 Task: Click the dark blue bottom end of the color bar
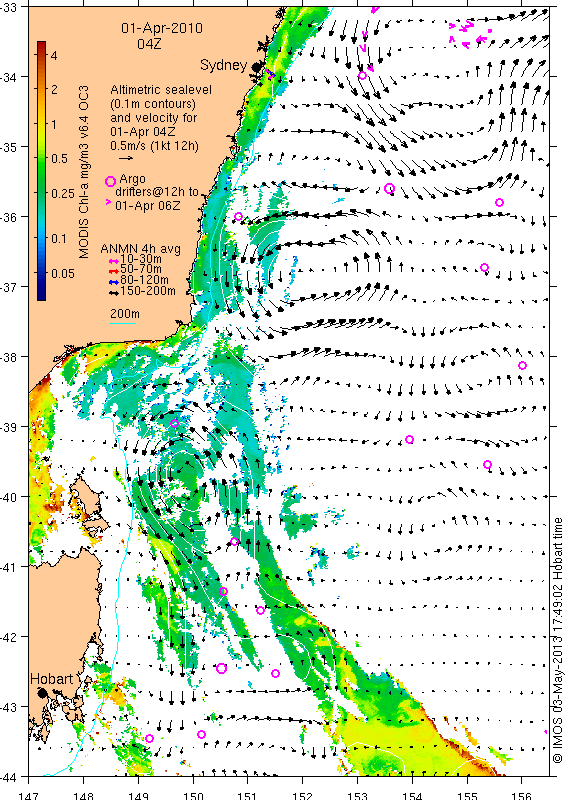pyautogui.click(x=41, y=296)
